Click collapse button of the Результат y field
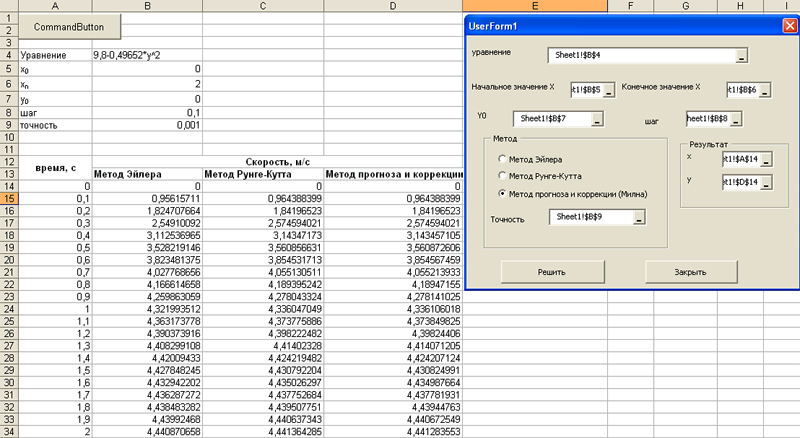Screen dimensions: 800x438 765,182
